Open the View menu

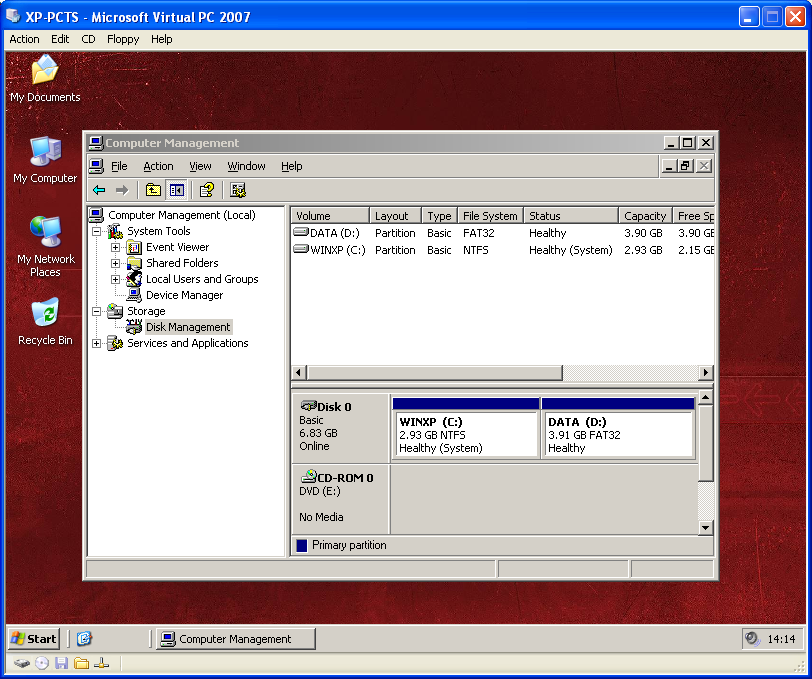tap(200, 166)
